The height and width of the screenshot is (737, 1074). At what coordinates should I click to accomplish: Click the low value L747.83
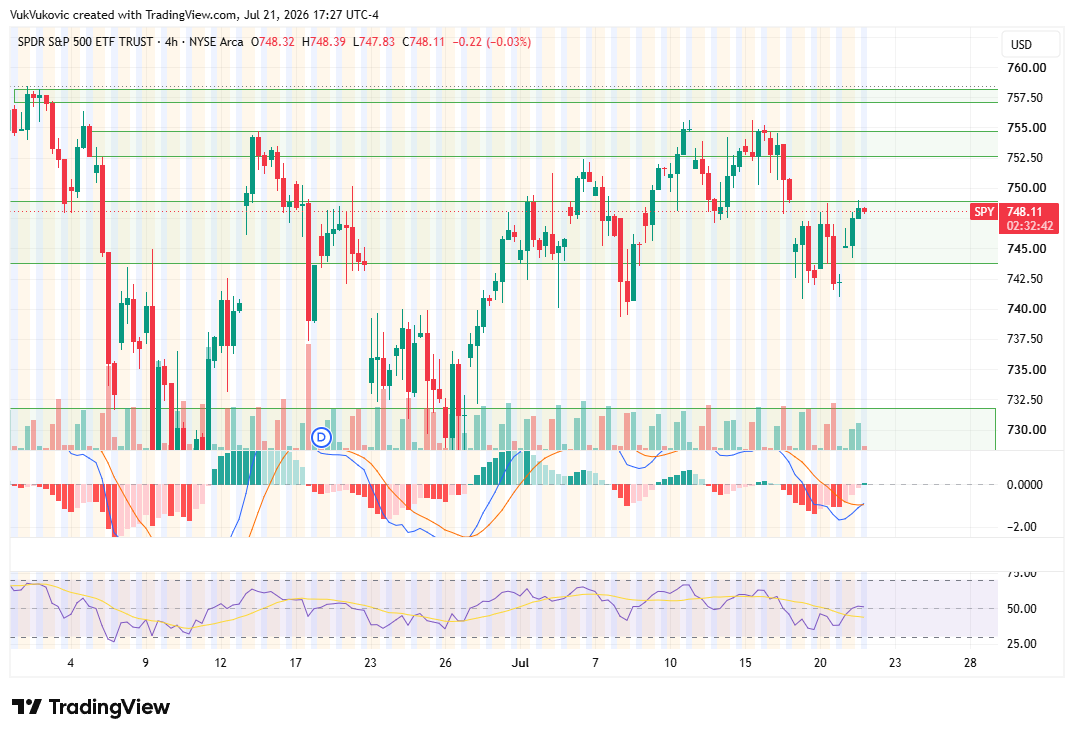coord(374,42)
